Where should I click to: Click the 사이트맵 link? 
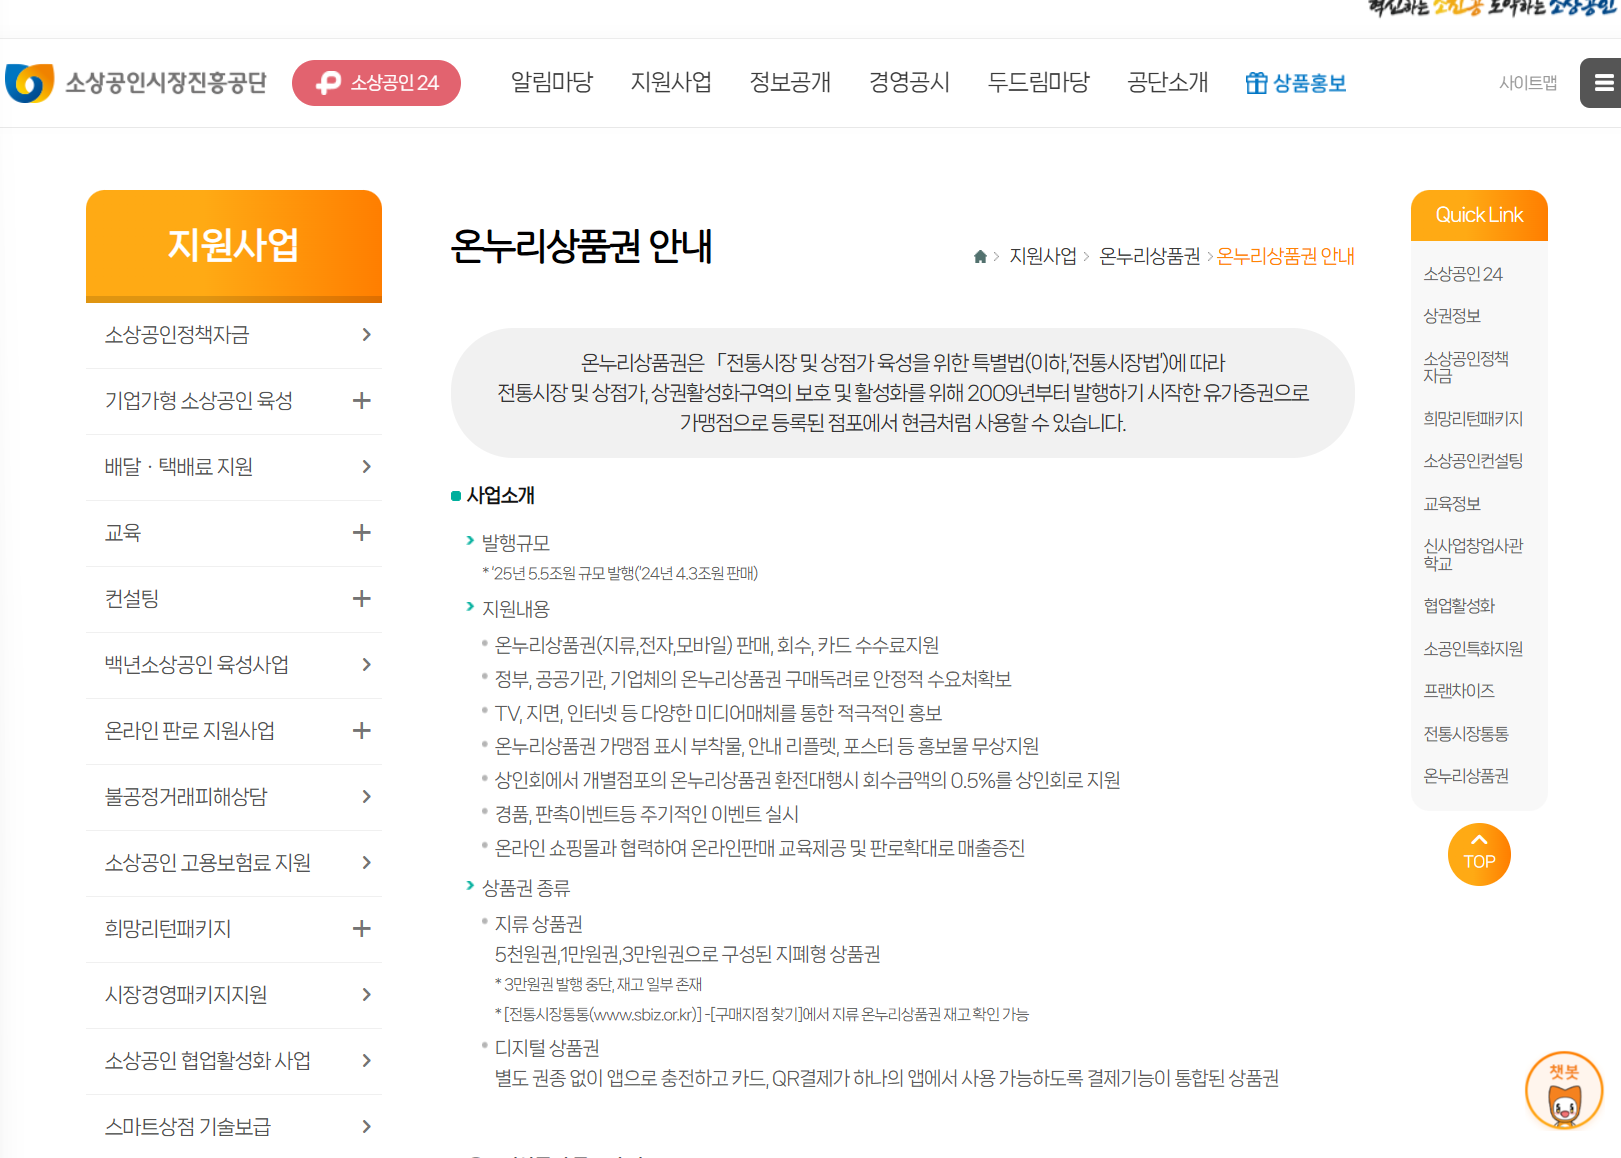click(1528, 83)
